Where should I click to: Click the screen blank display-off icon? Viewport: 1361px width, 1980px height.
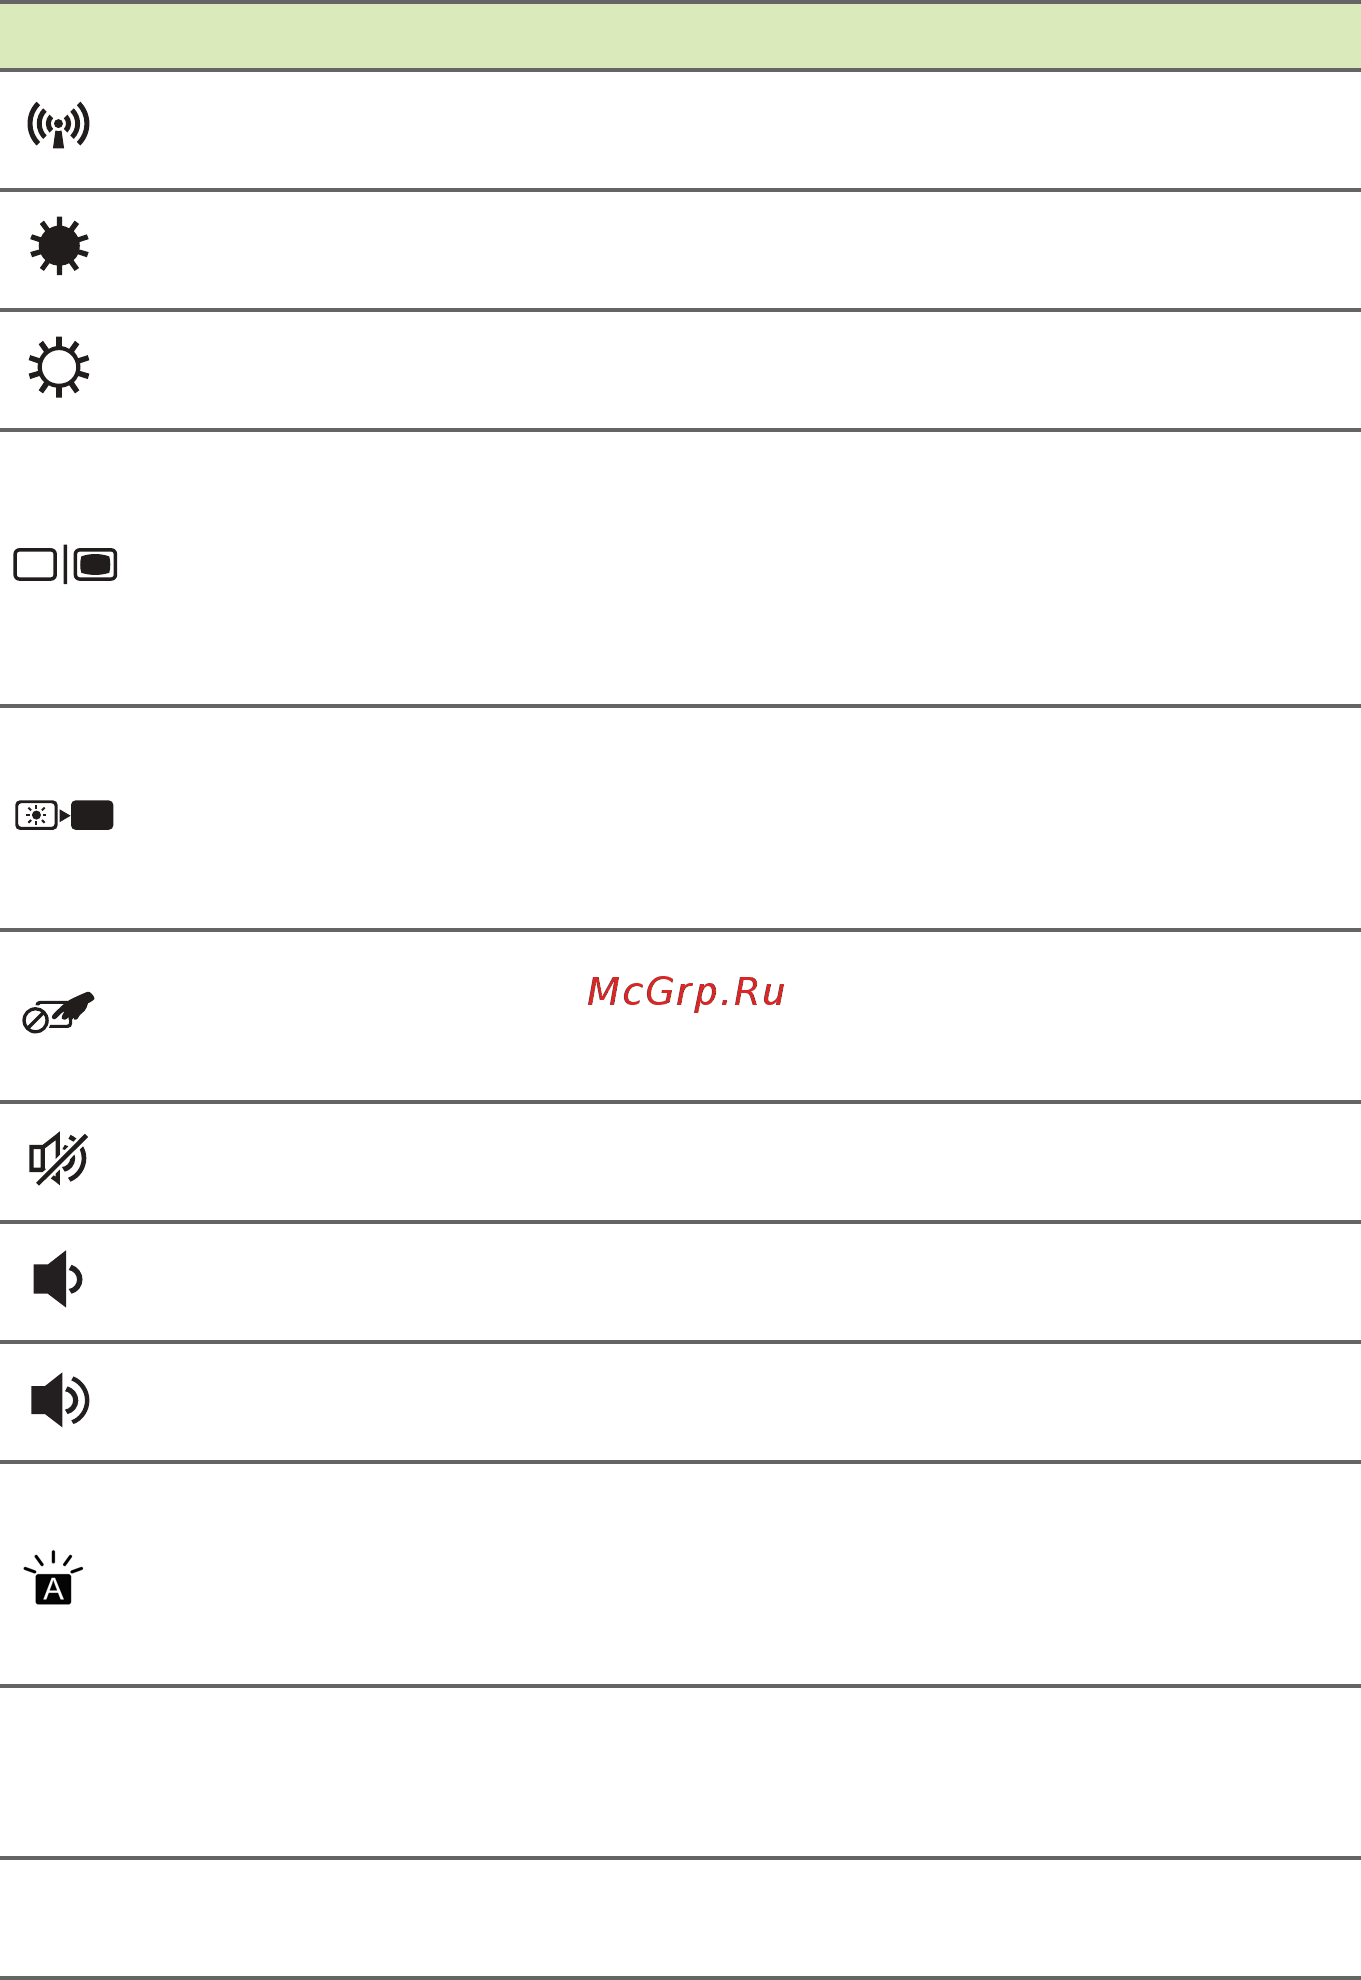click(x=65, y=816)
